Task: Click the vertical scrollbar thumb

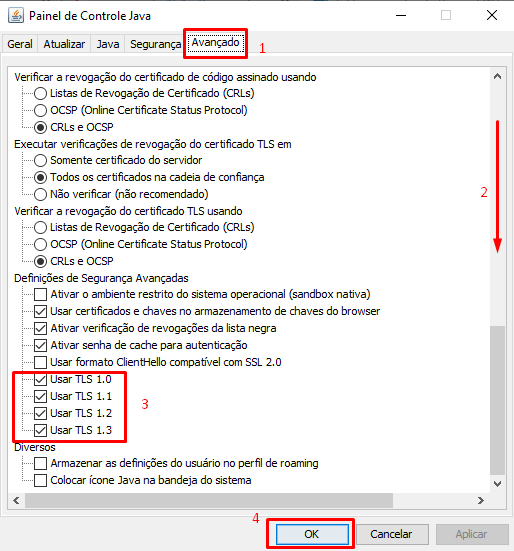Action: pyautogui.click(x=497, y=400)
